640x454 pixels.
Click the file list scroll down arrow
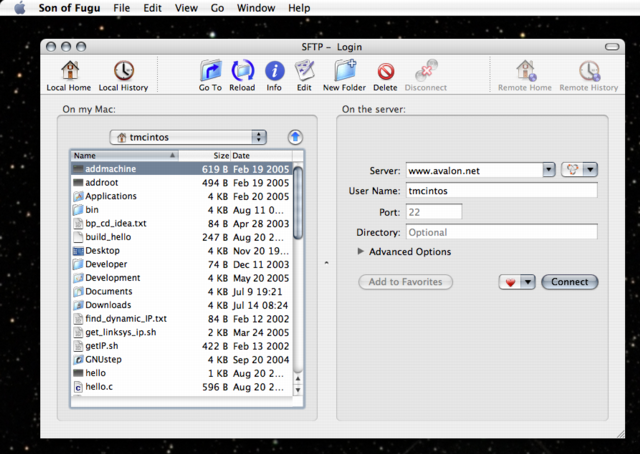pos(298,390)
